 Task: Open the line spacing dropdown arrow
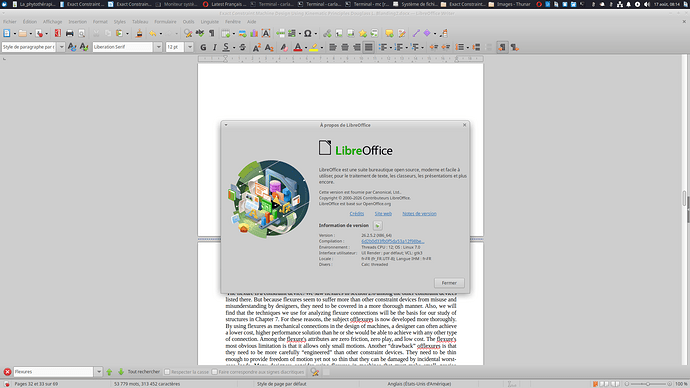(467, 47)
